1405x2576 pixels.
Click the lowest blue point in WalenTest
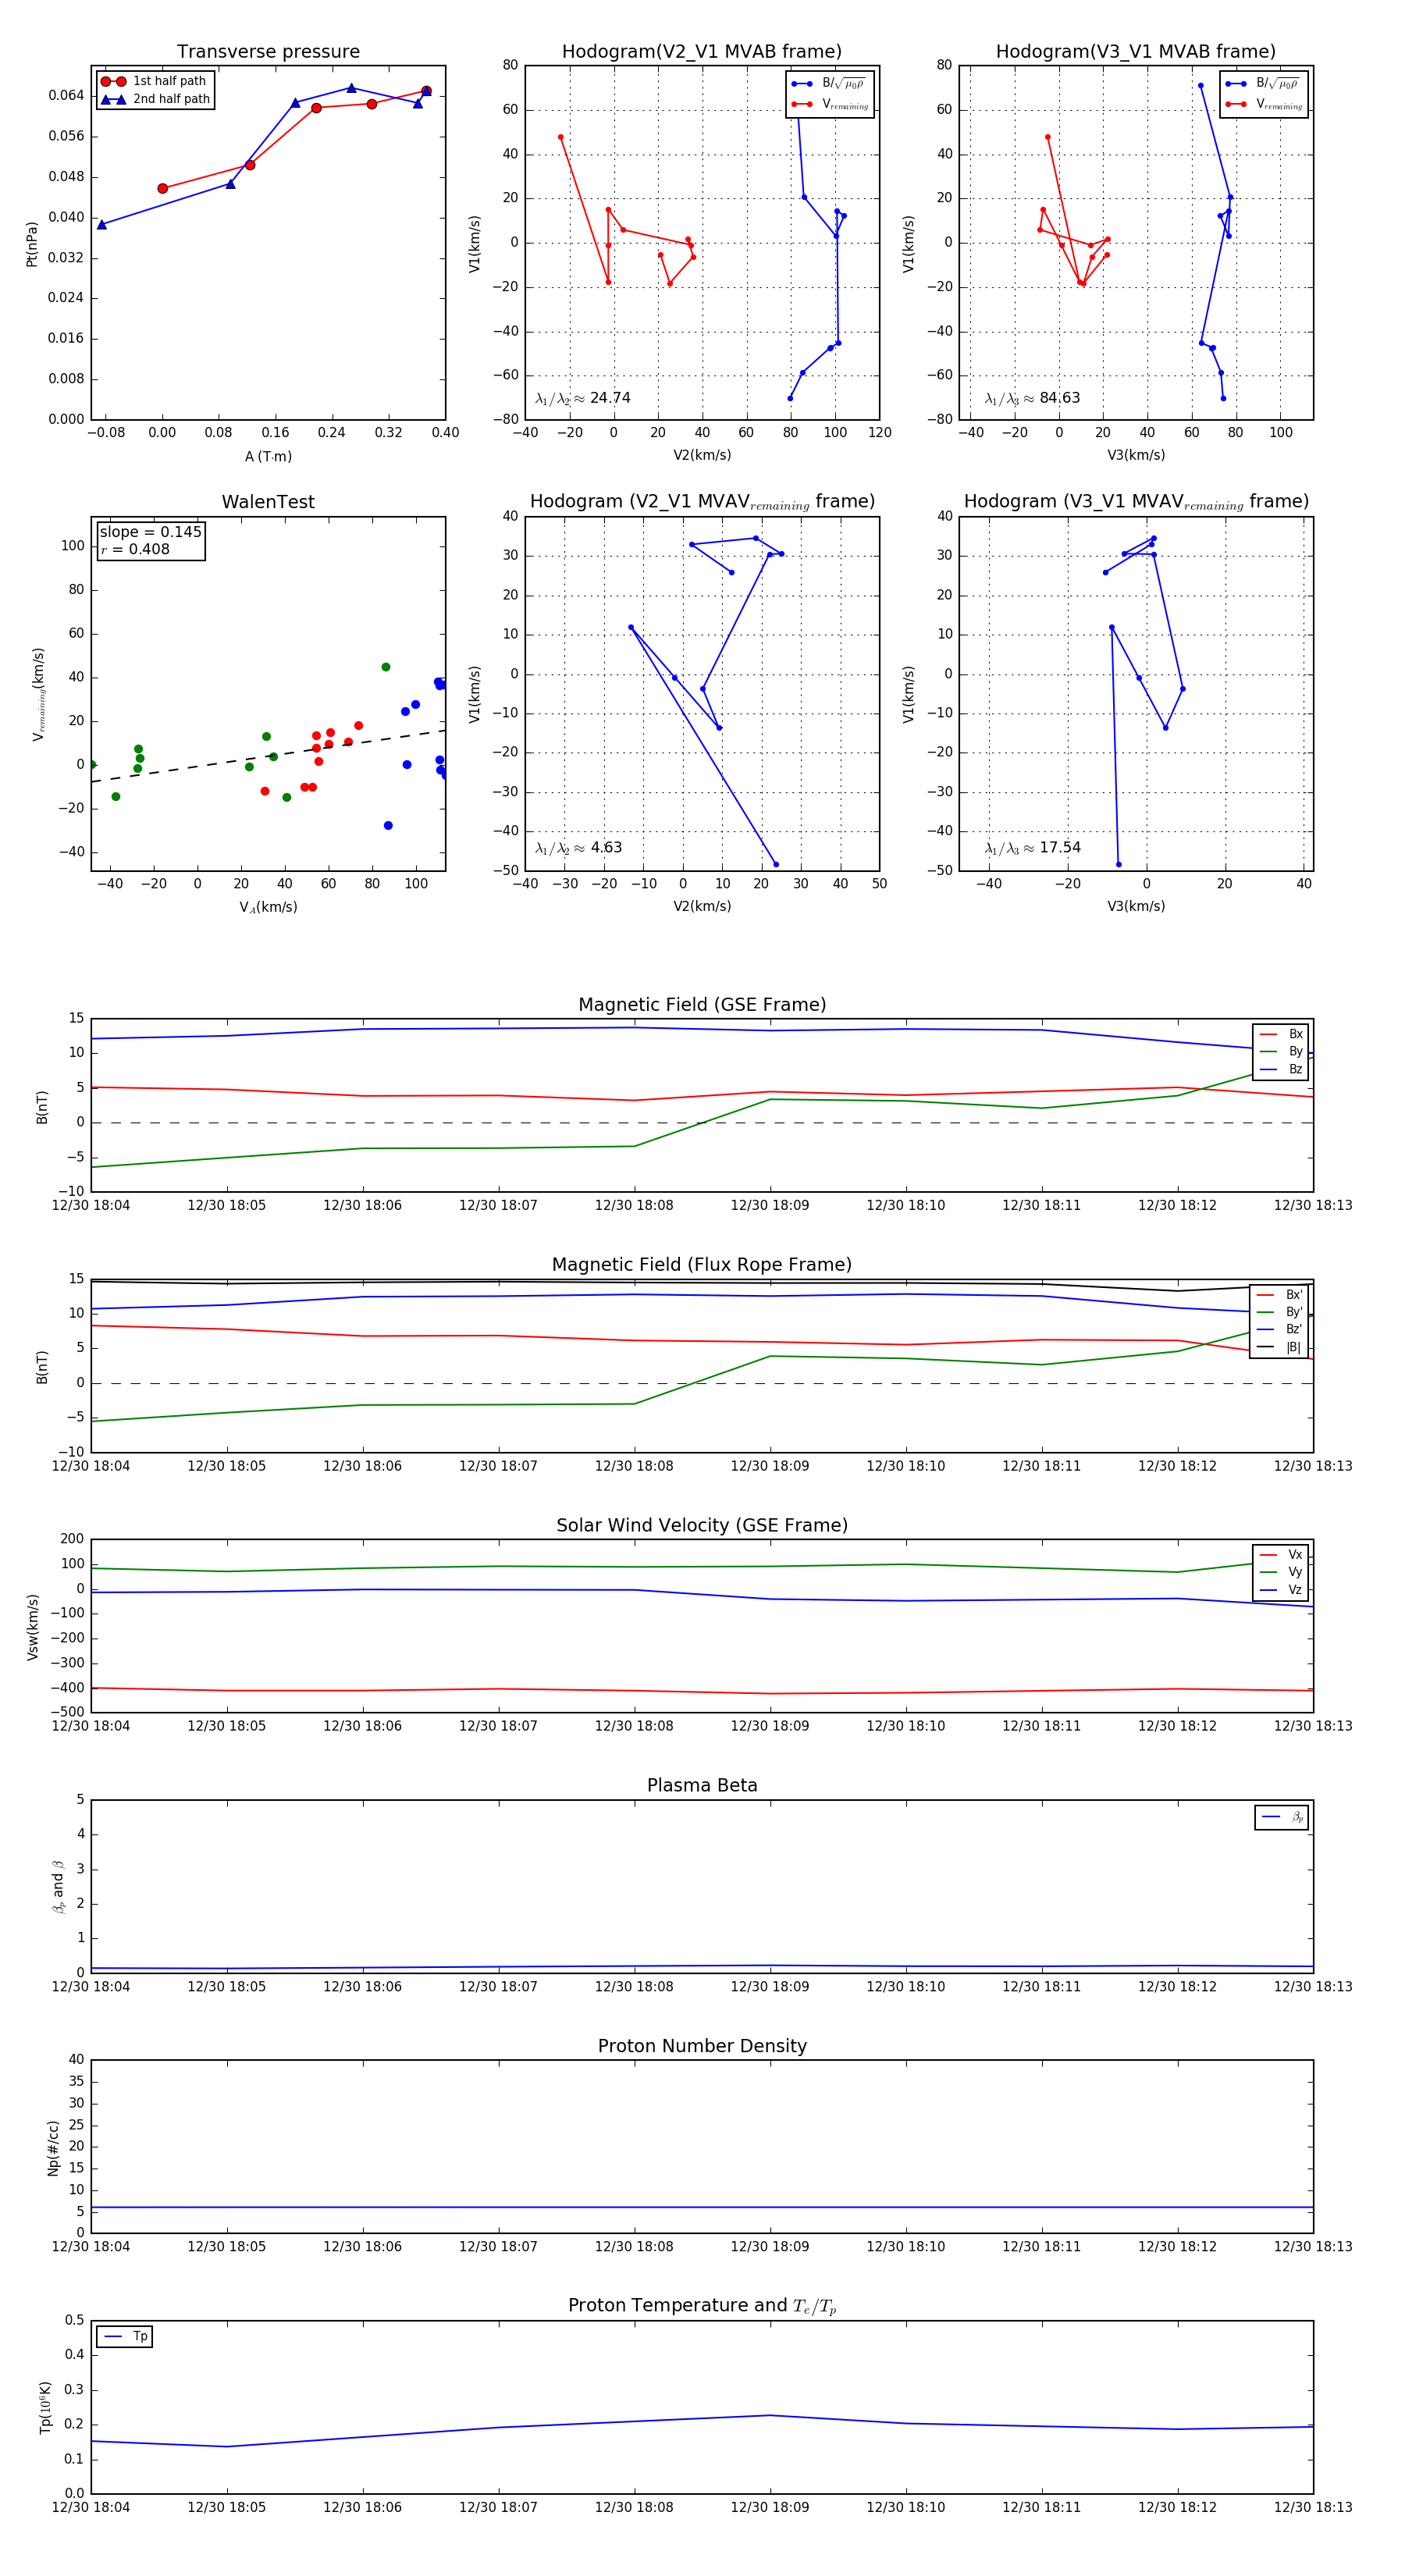coord(388,826)
